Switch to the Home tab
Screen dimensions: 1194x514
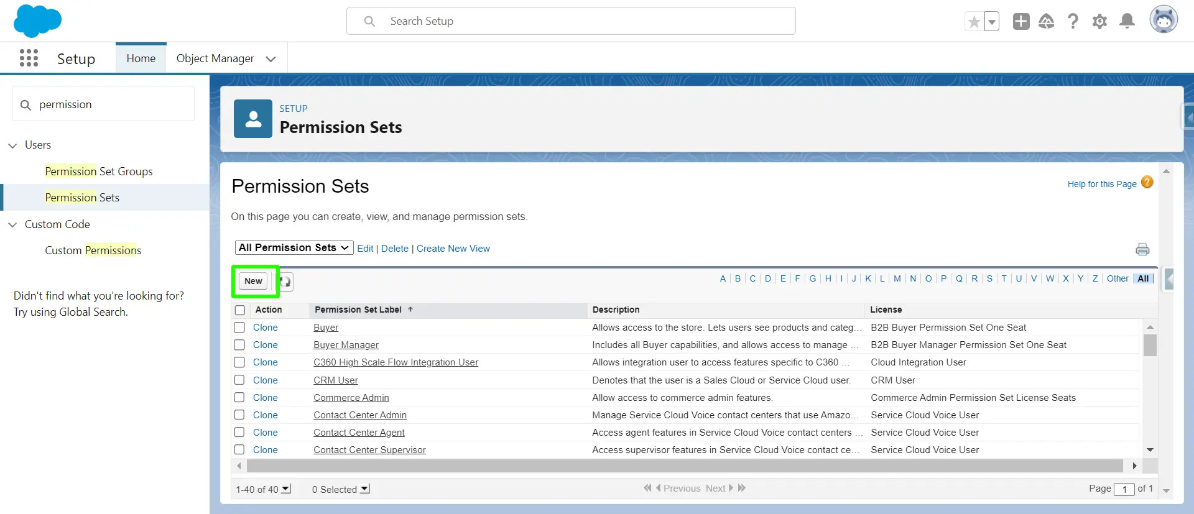(141, 58)
